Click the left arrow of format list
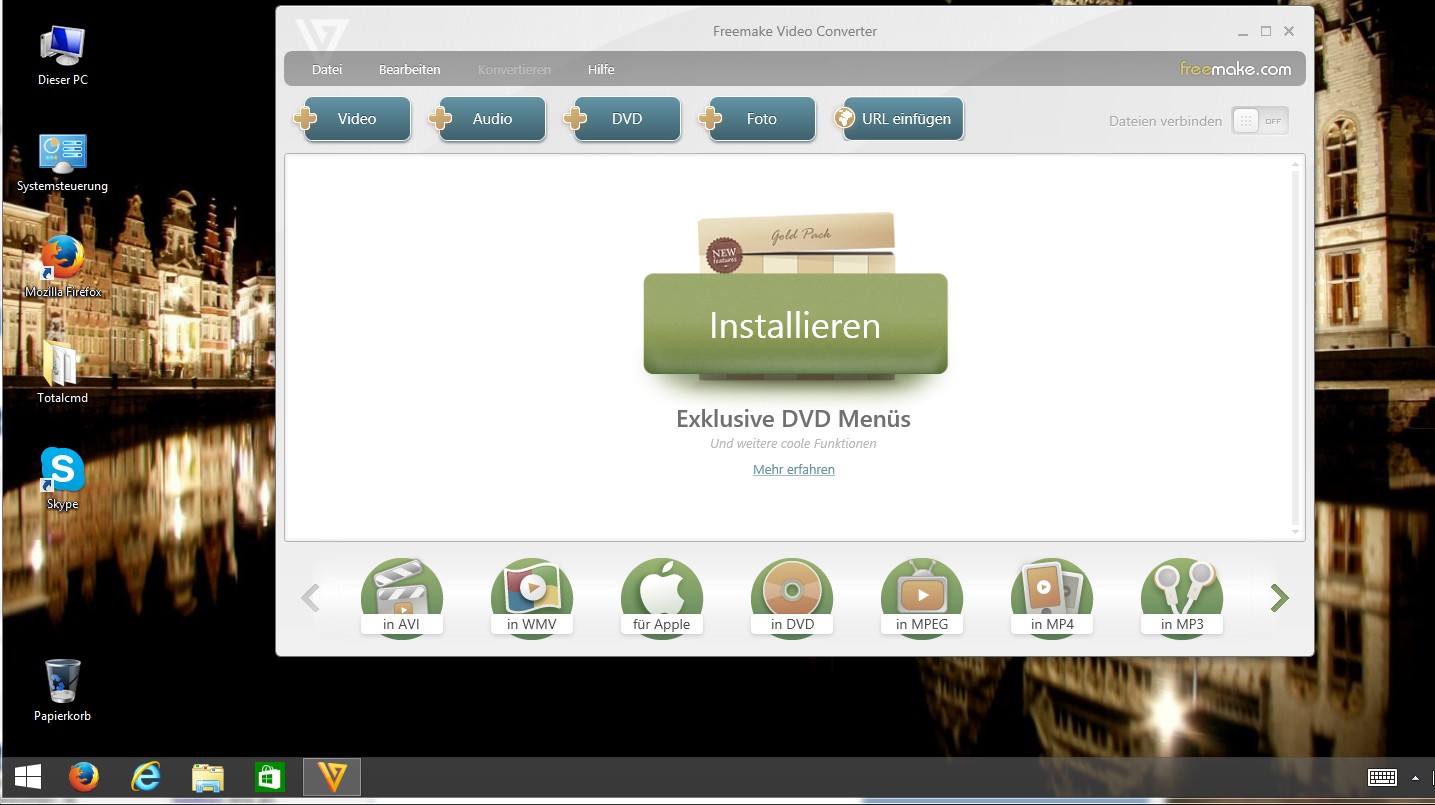The width and height of the screenshot is (1435, 805). (x=310, y=598)
